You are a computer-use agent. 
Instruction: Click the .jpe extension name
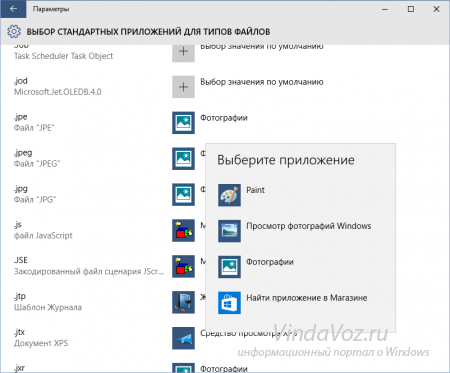coord(20,117)
